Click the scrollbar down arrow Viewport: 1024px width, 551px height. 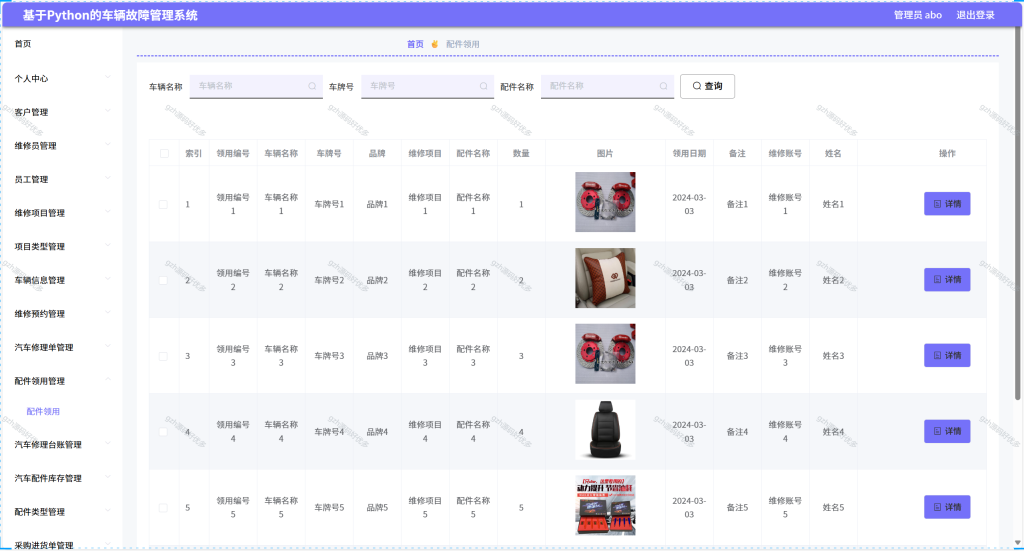1017,543
